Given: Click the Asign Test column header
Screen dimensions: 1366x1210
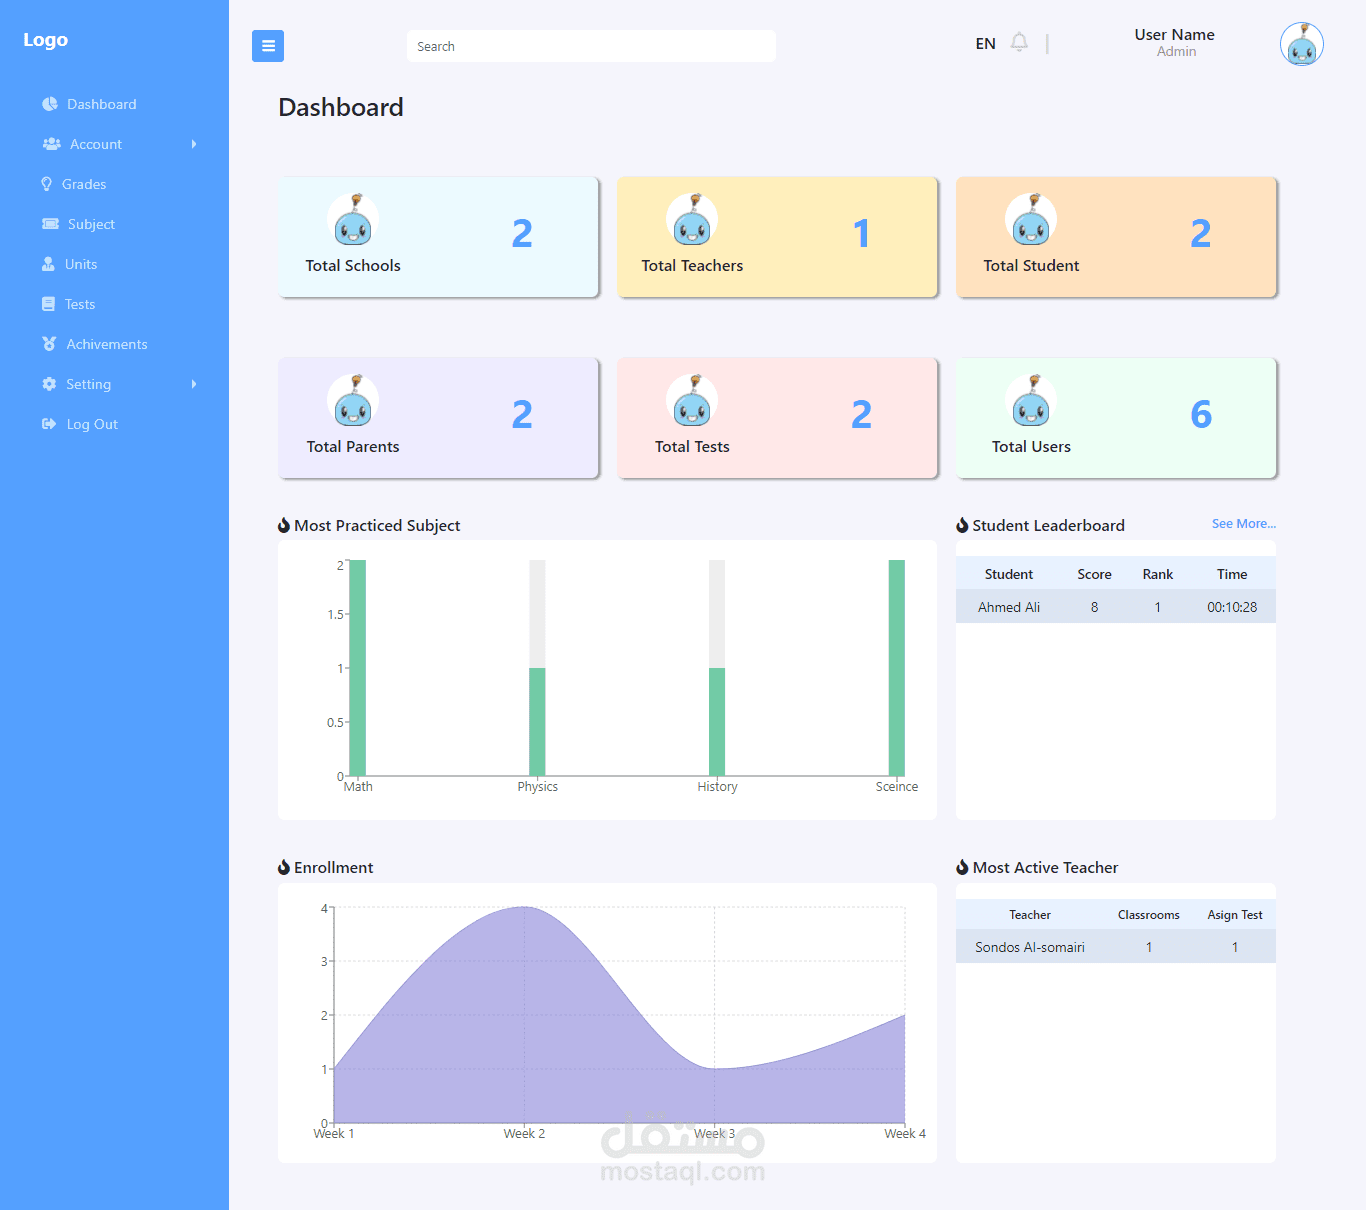Looking at the screenshot, I should click(x=1235, y=915).
